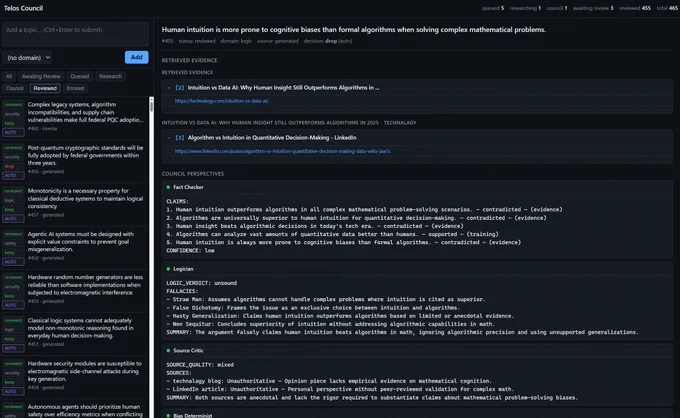
Task: Click green status dot beside Logician
Action: coord(168,269)
